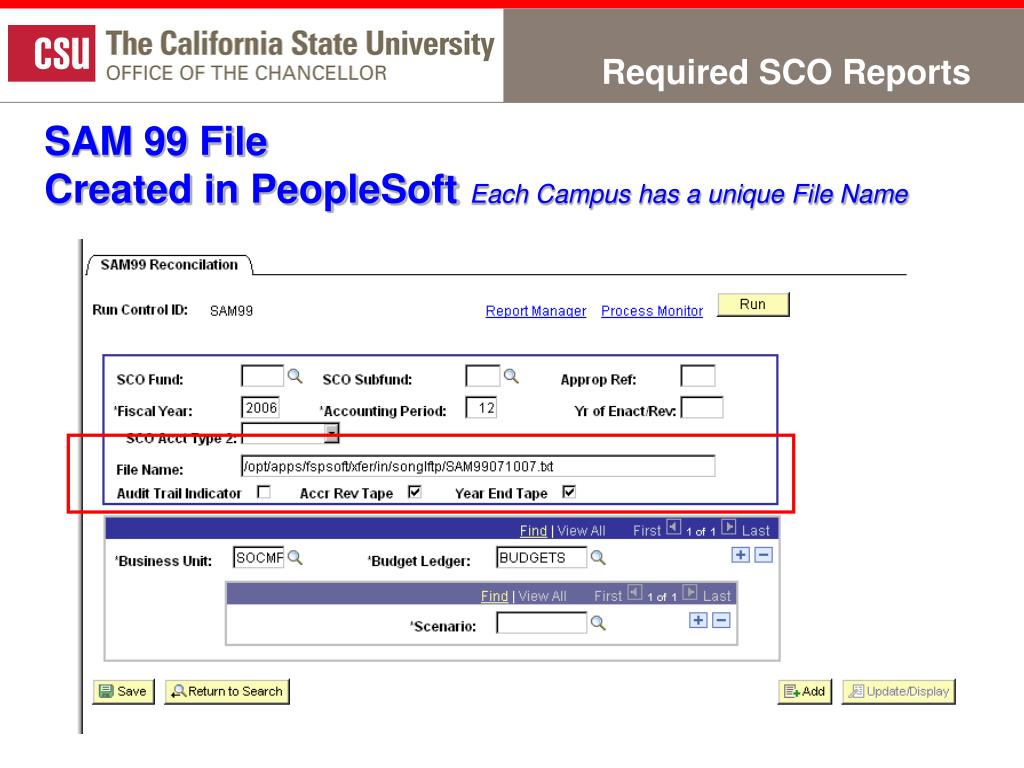Image resolution: width=1024 pixels, height=768 pixels.
Task: Click the Required SCO Reports heading
Action: click(786, 72)
